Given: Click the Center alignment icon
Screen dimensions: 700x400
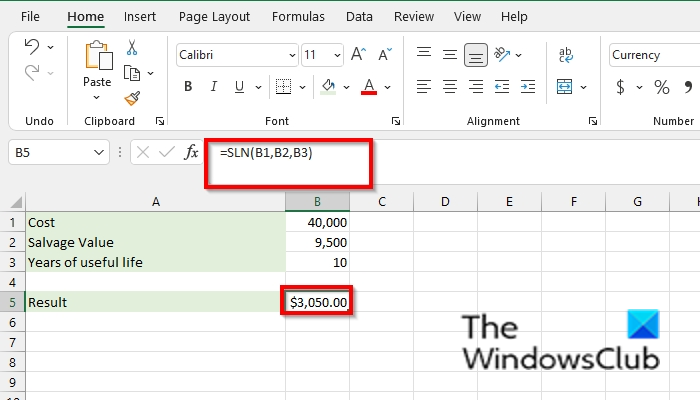Looking at the screenshot, I should click(450, 87).
